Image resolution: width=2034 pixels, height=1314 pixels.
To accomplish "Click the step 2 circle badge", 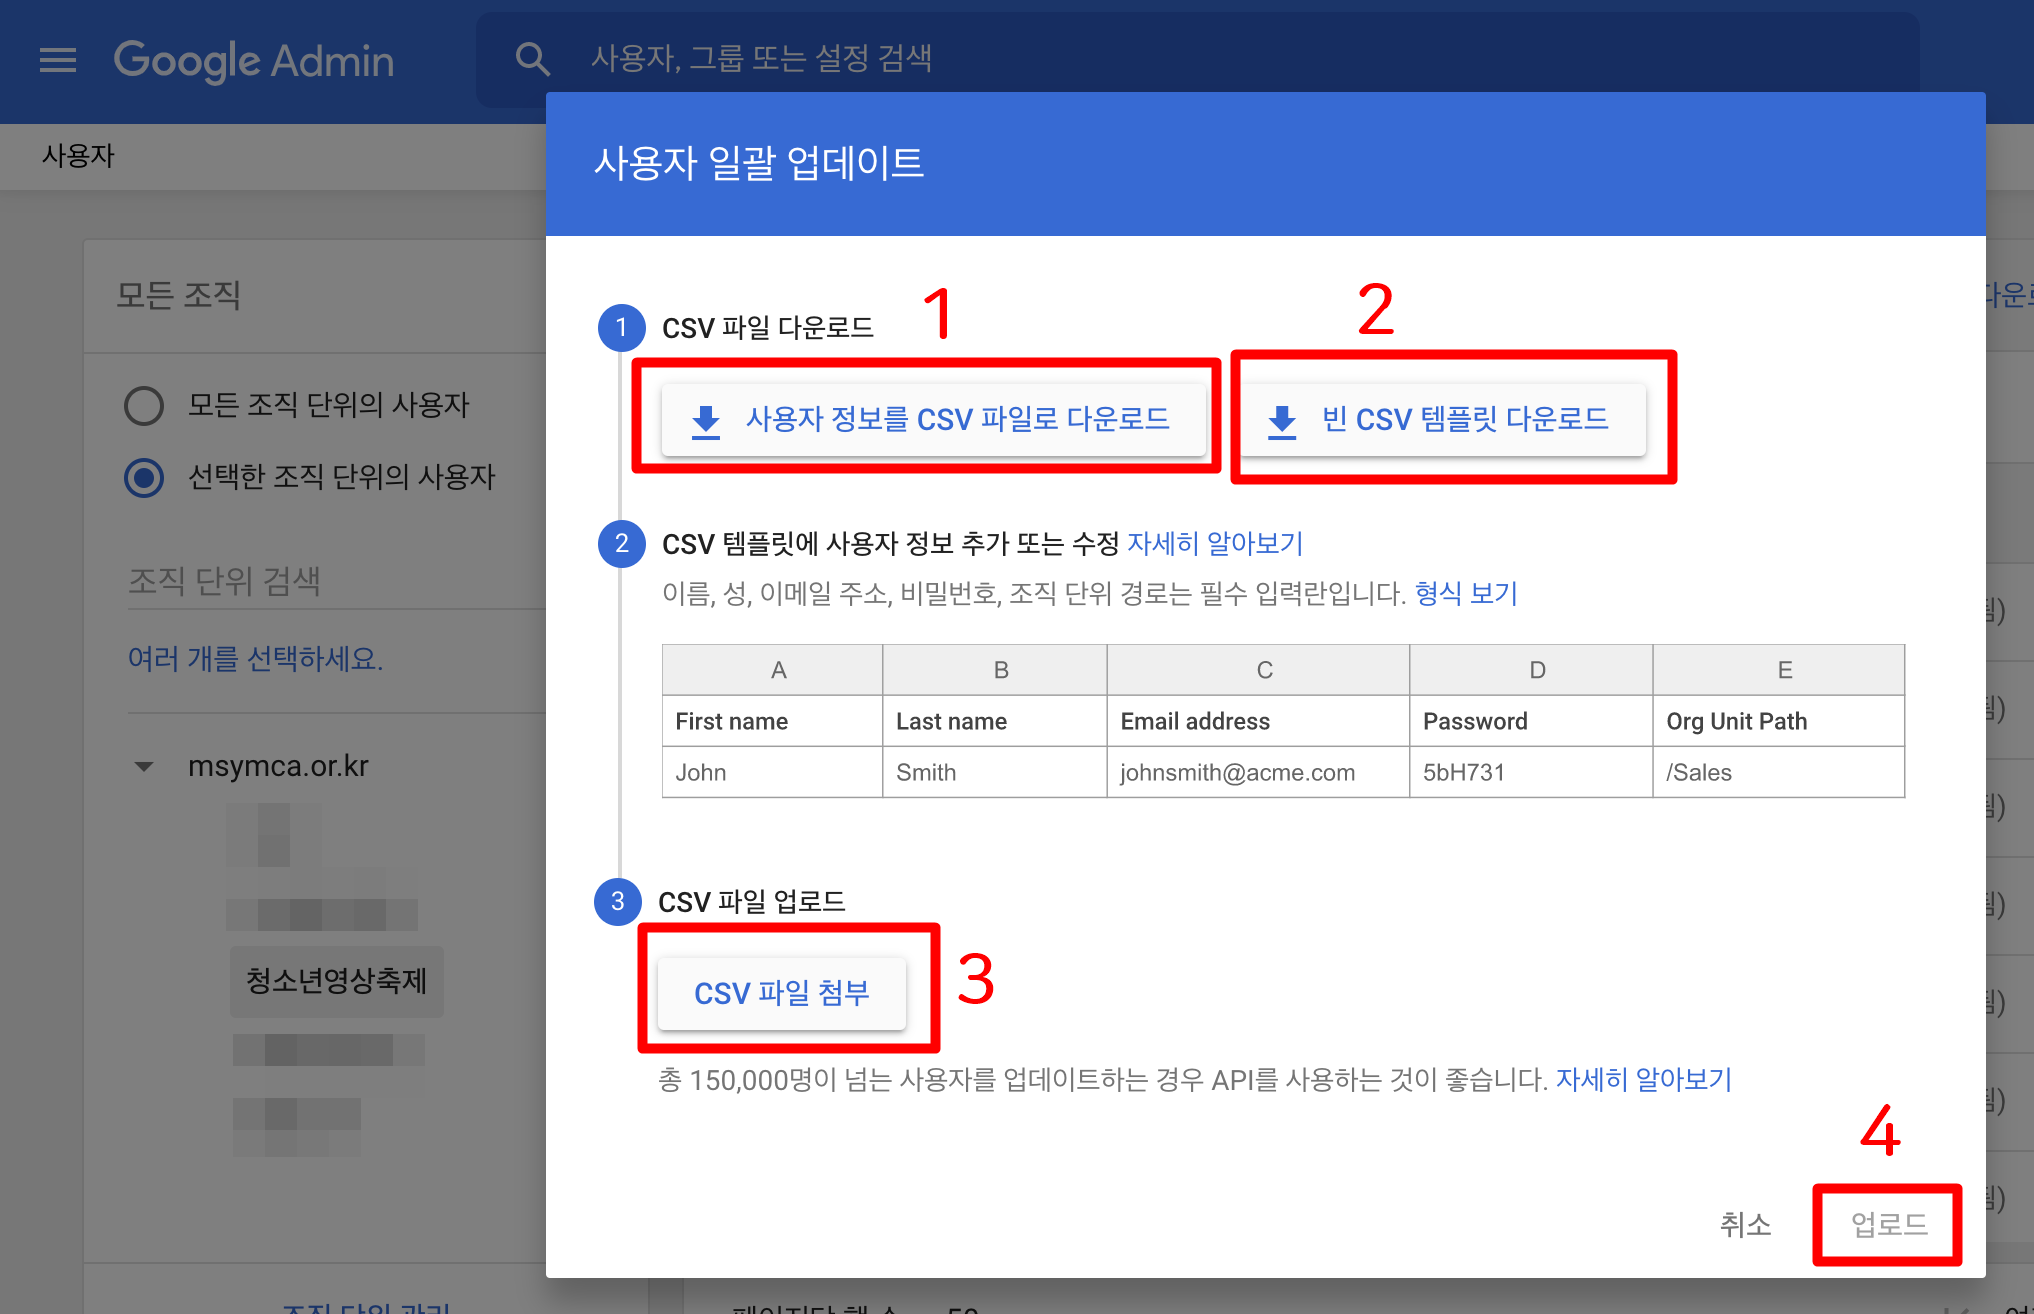I will coord(621,544).
